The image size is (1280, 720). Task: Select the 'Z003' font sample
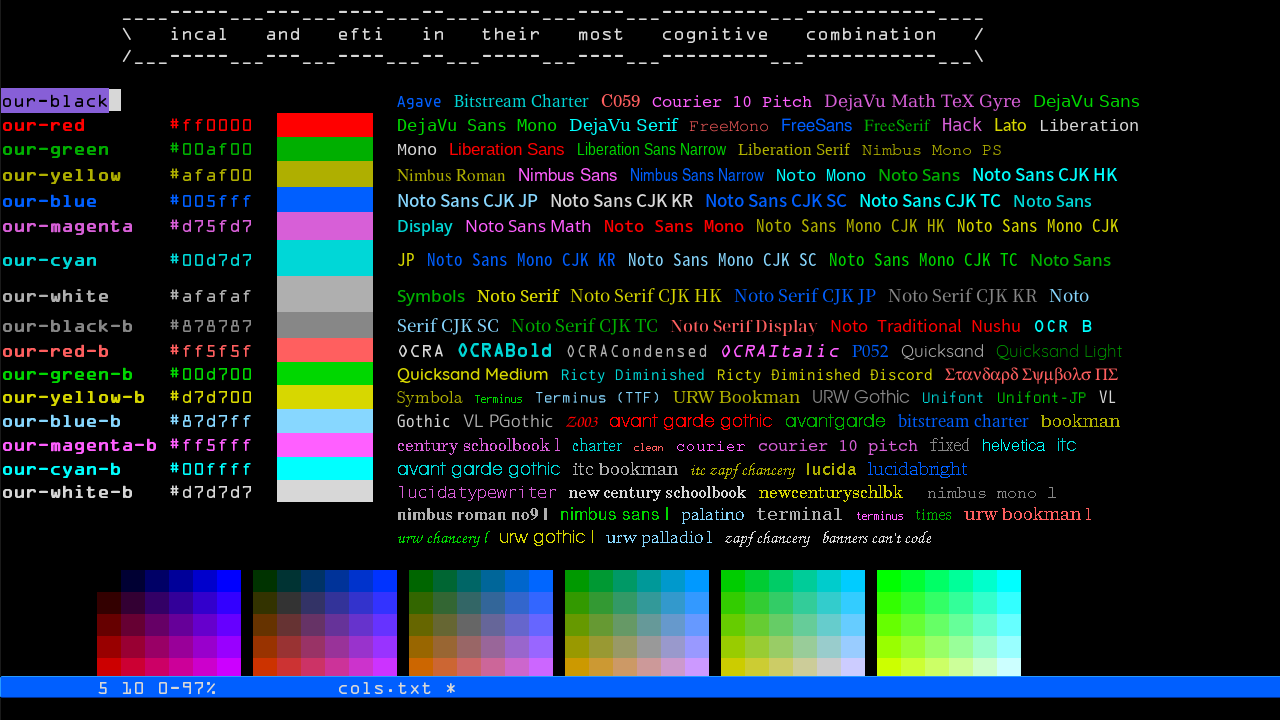point(582,422)
